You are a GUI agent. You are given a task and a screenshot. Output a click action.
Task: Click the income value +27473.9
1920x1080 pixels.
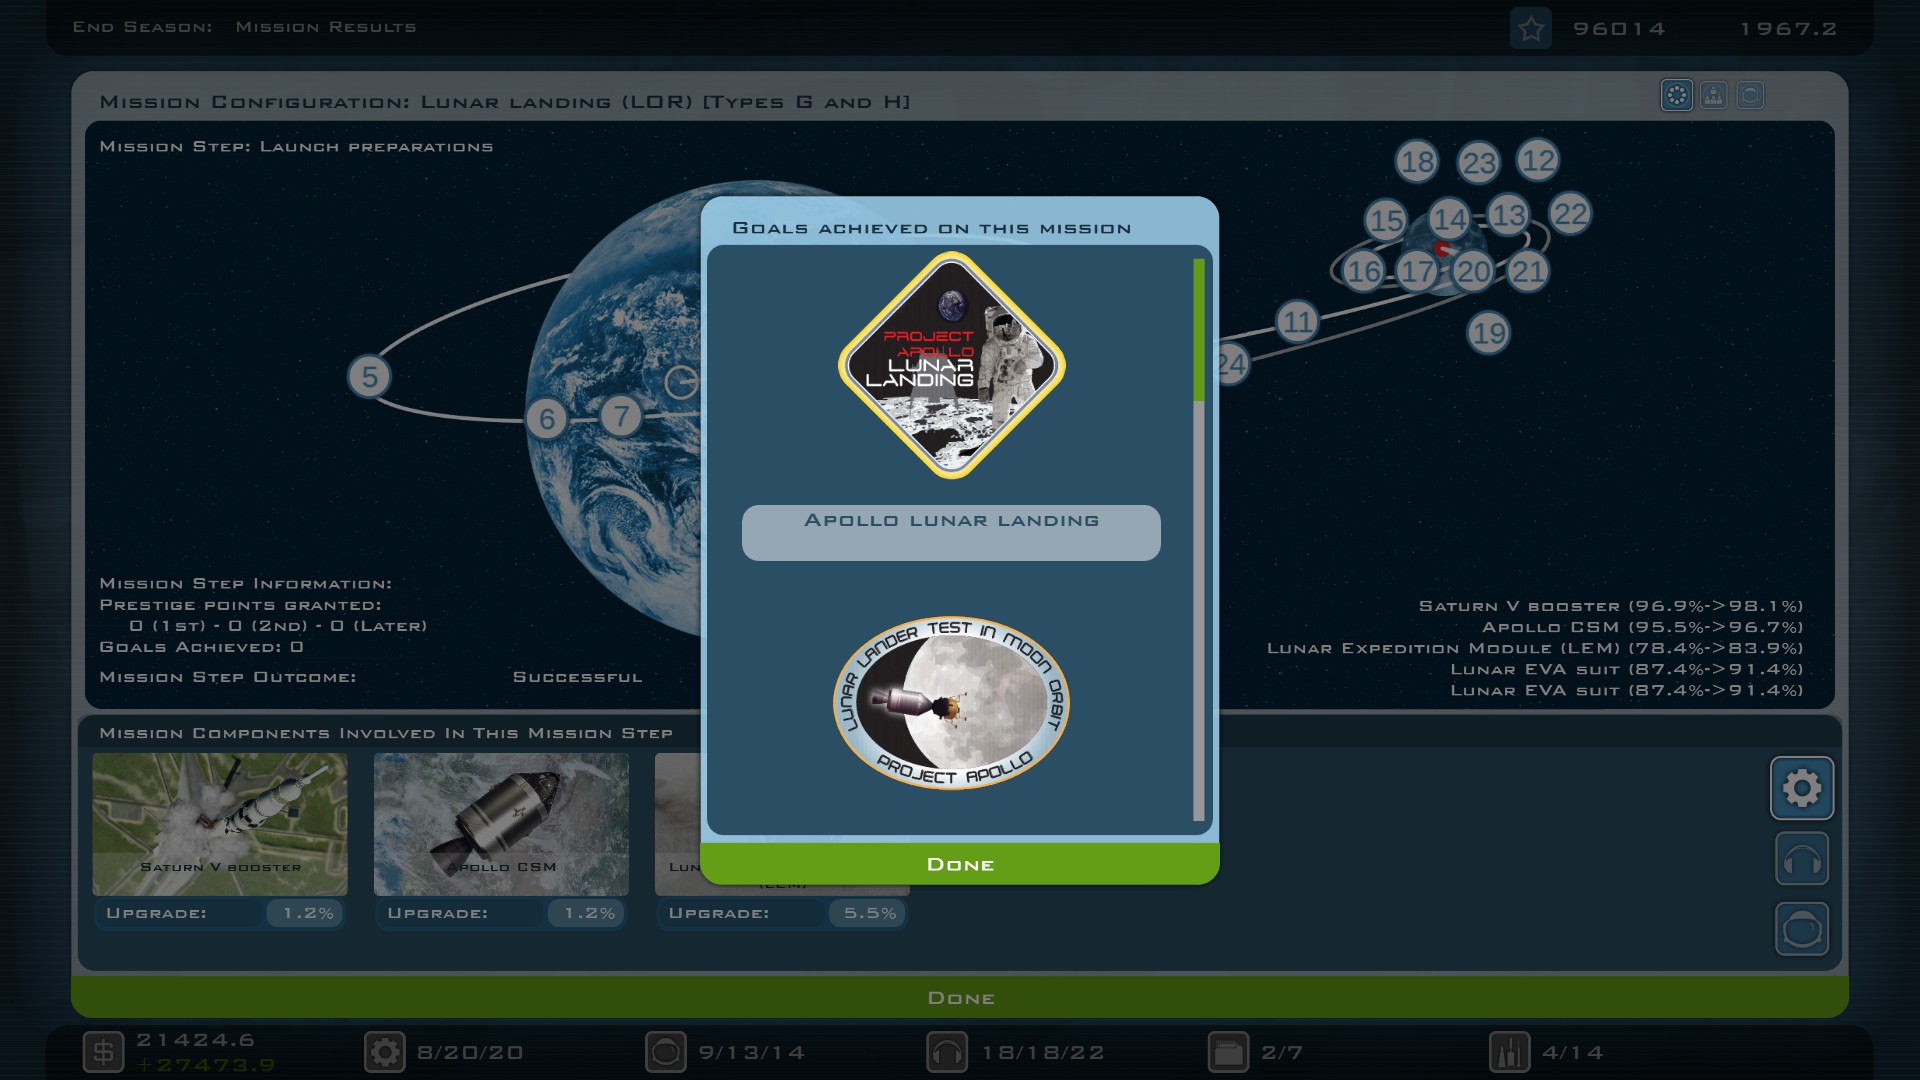pyautogui.click(x=206, y=1065)
